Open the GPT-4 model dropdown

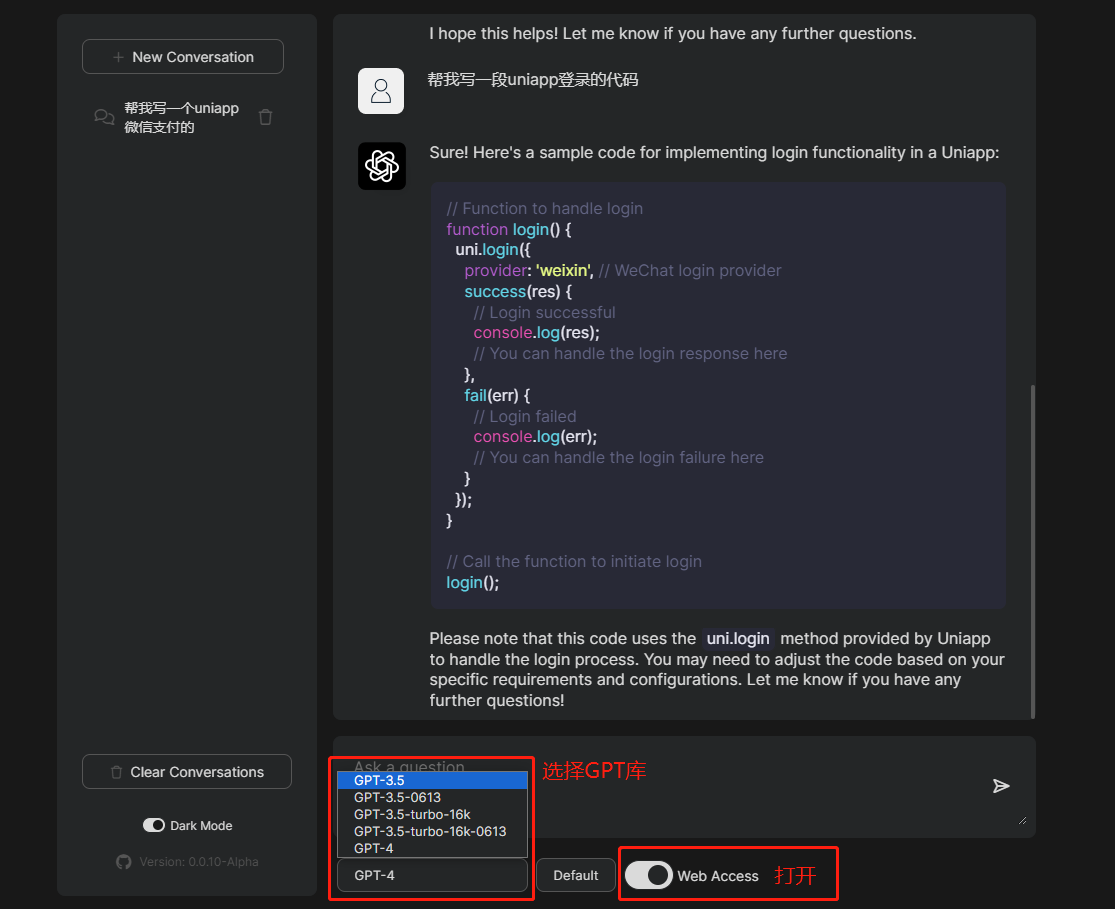coord(432,876)
